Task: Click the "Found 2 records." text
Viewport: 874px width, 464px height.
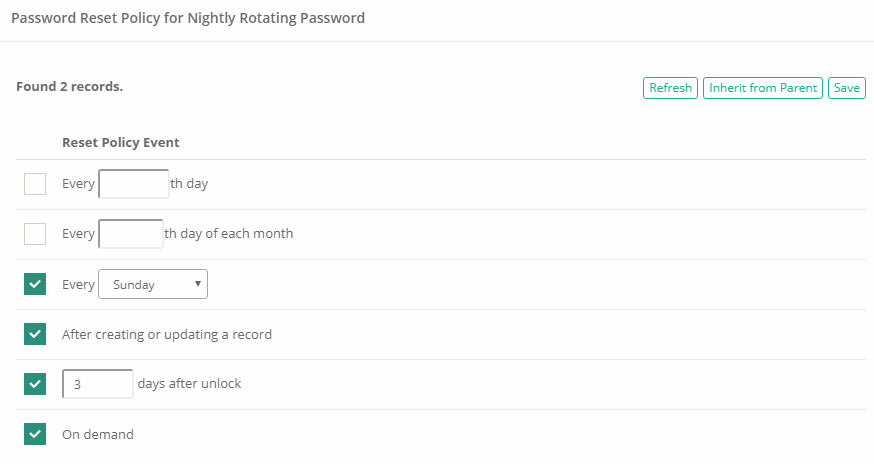Action: coord(69,87)
